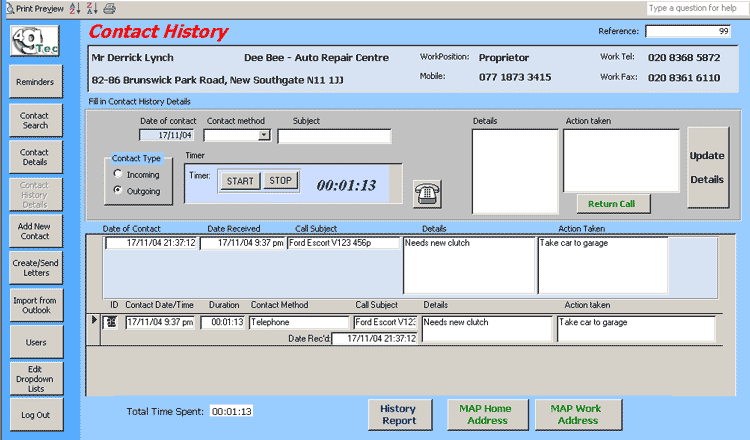The width and height of the screenshot is (750, 440).
Task: Click the Total Time Spent value 00:01:13
Action: (232, 411)
